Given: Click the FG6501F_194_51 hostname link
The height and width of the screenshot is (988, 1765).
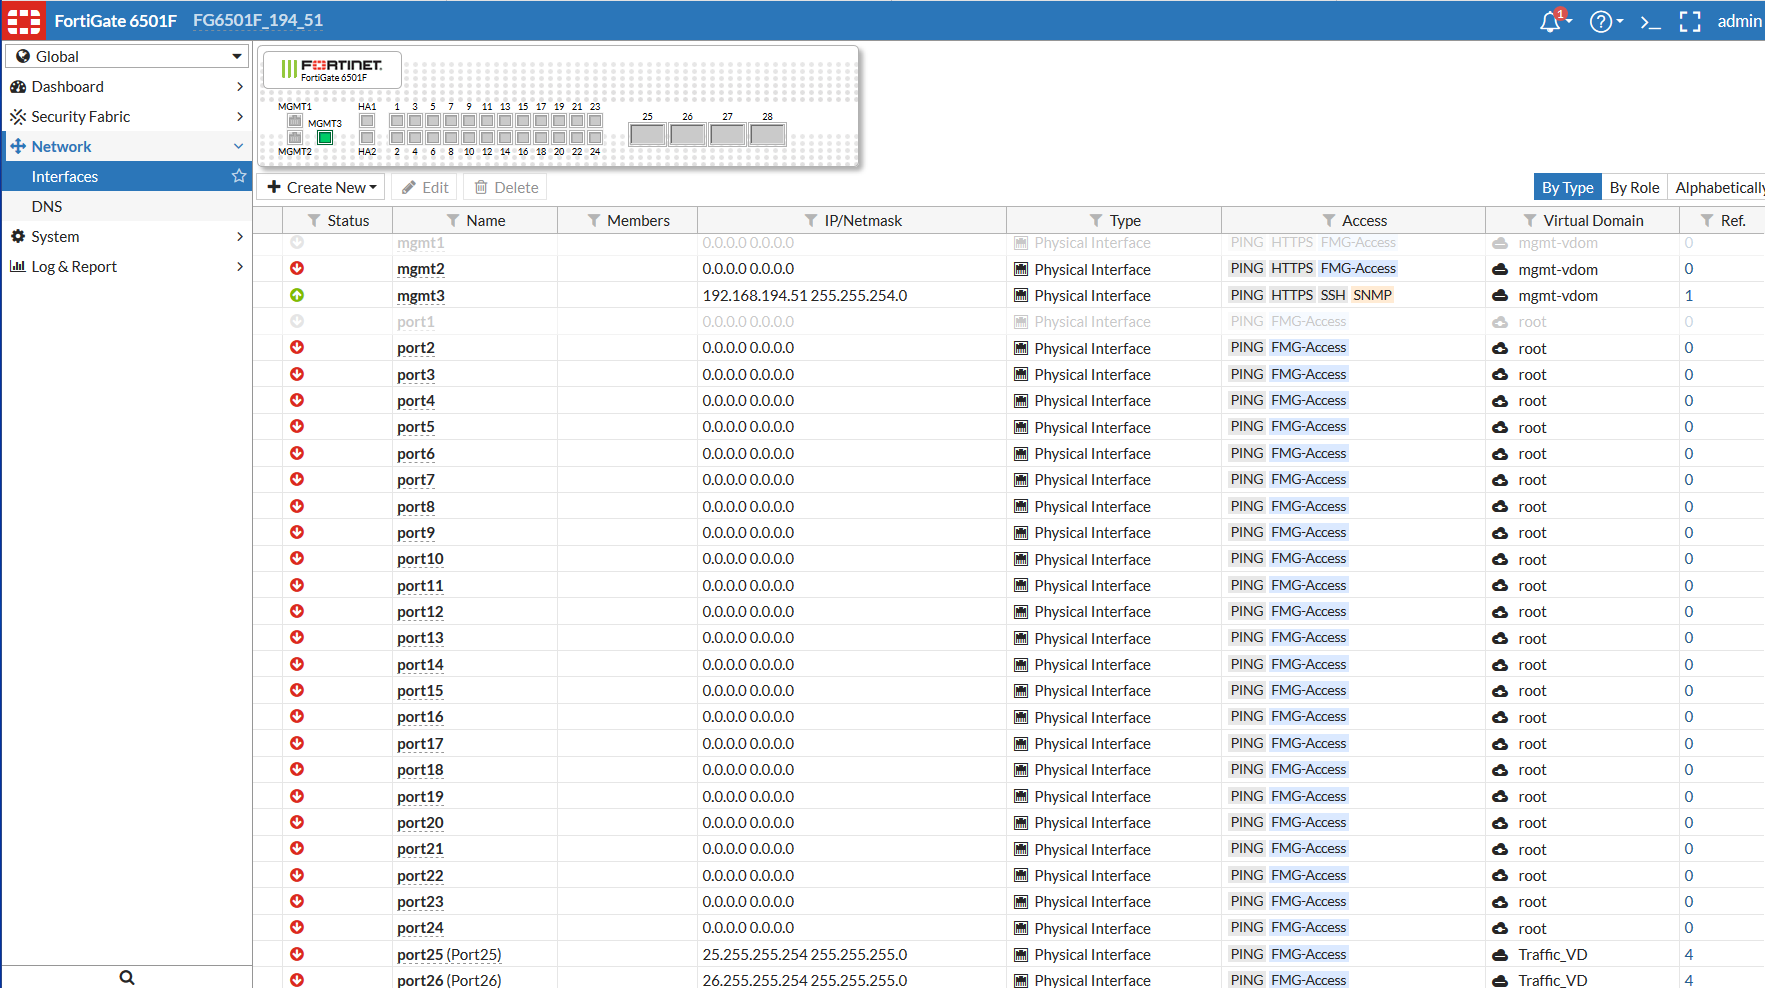Looking at the screenshot, I should coord(258,20).
